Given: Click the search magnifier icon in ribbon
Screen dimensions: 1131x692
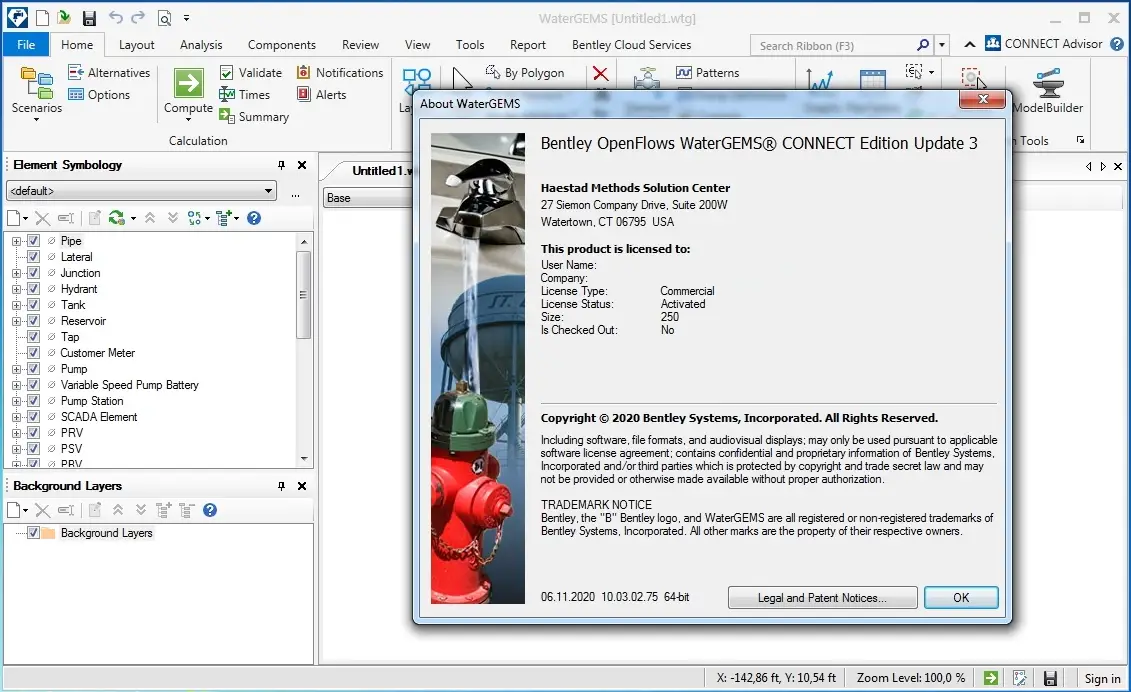Looking at the screenshot, I should tap(923, 45).
